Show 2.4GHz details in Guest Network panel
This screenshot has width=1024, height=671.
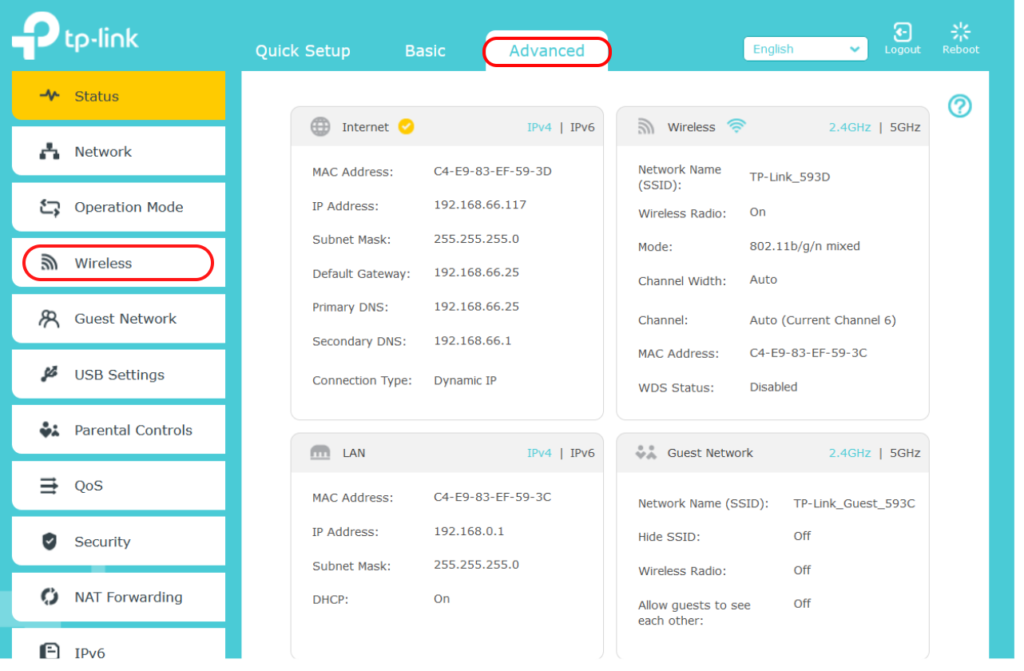pos(850,453)
